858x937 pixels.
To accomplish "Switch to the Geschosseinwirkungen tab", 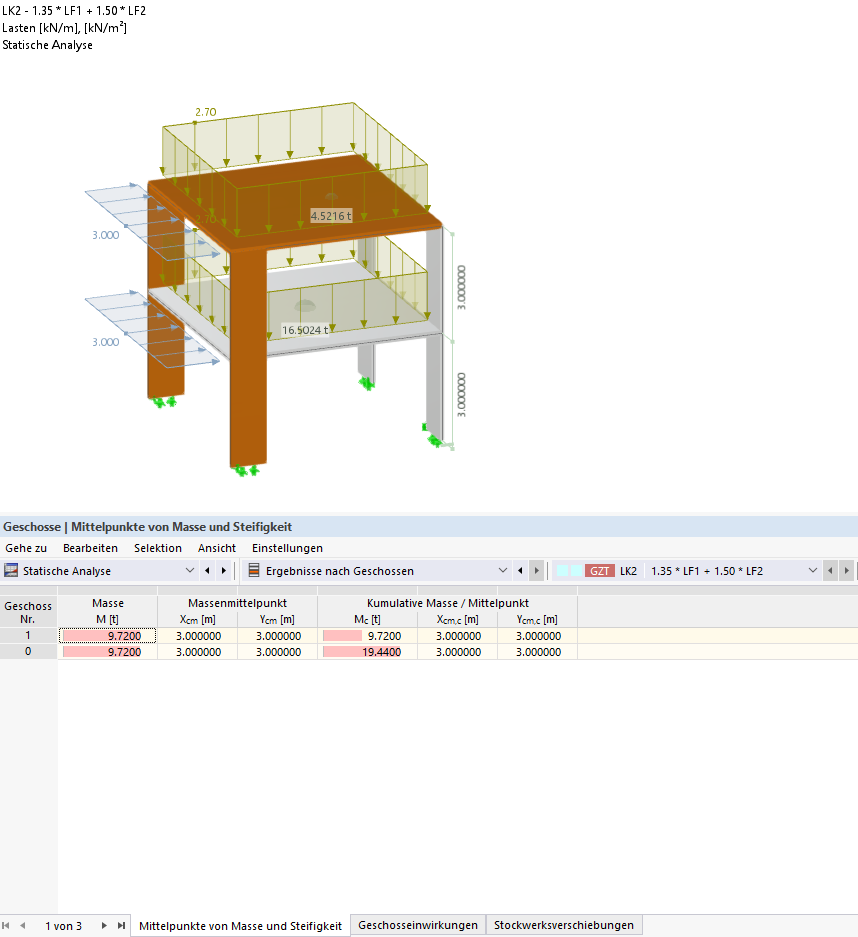I will coord(418,925).
